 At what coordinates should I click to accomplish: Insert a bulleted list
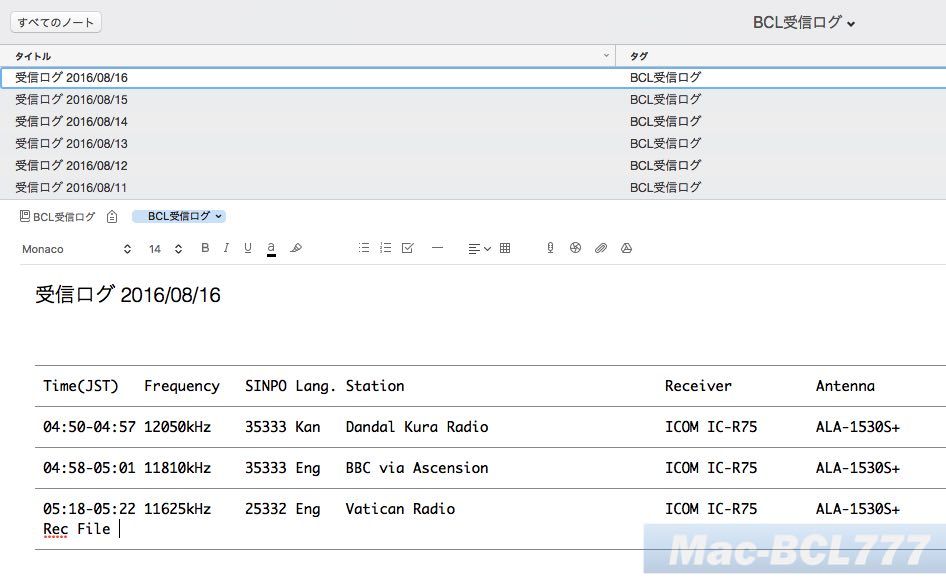(x=364, y=248)
